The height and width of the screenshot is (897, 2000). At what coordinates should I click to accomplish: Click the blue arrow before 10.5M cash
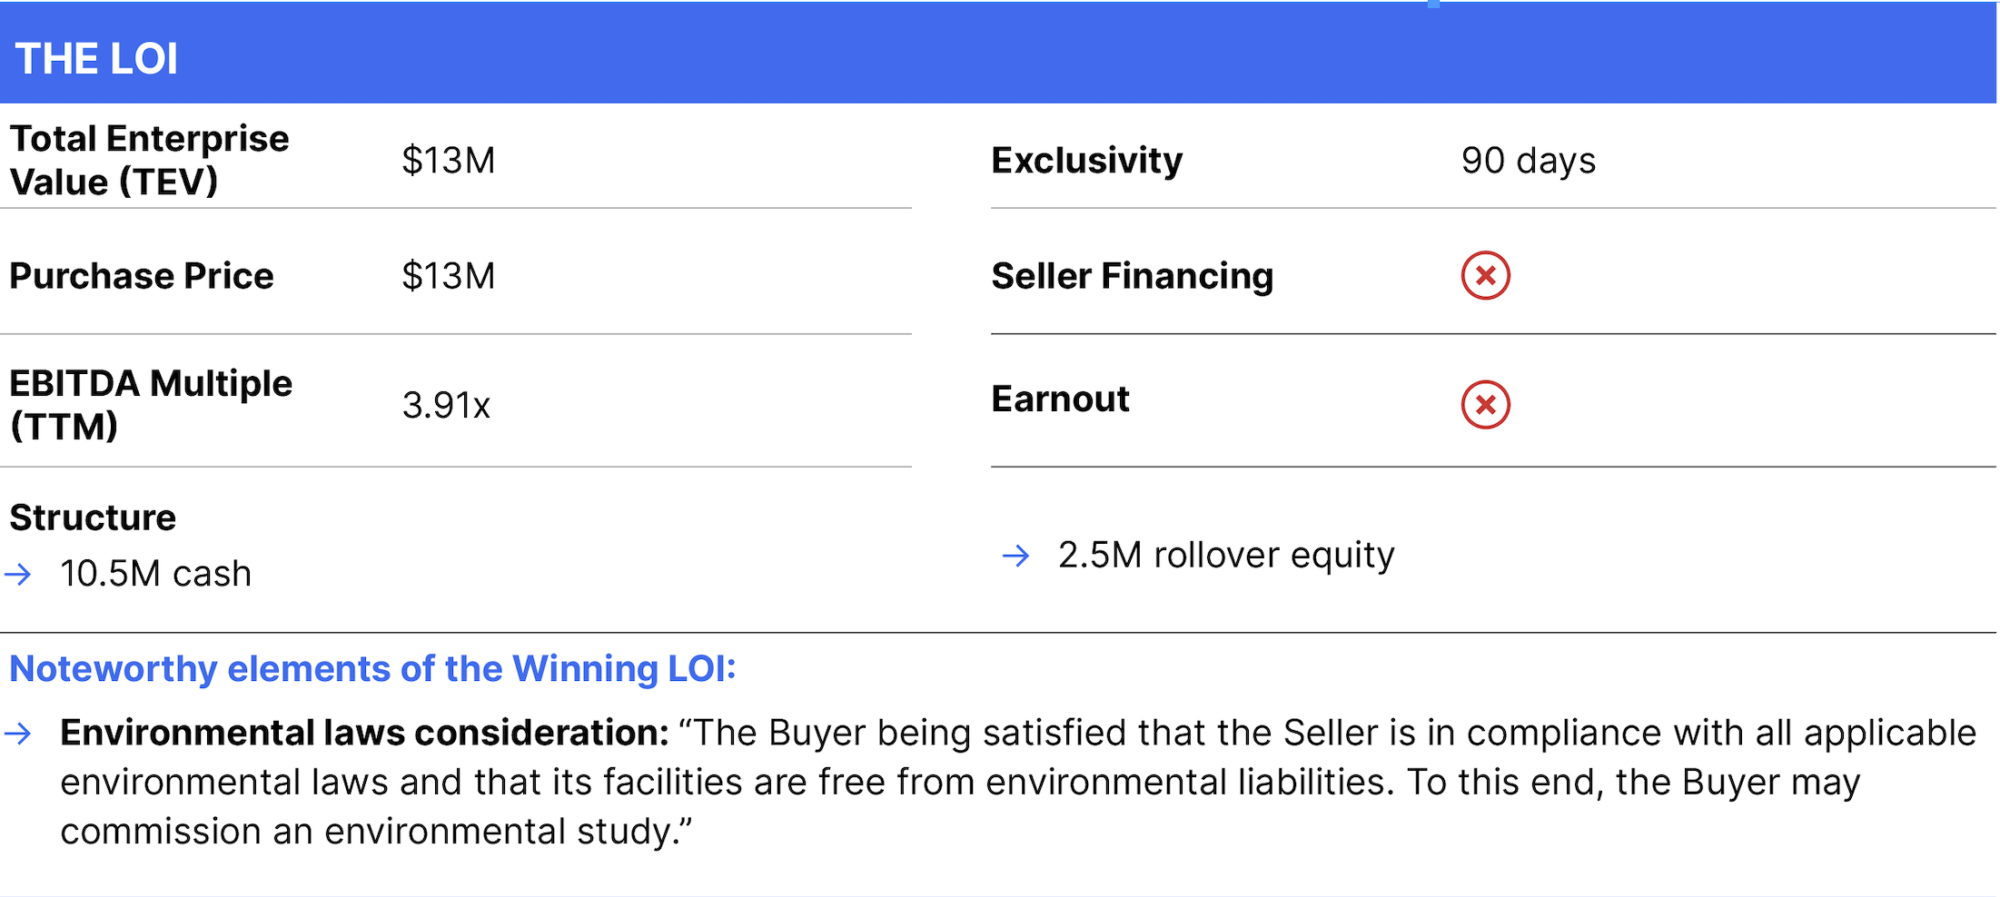point(18,574)
